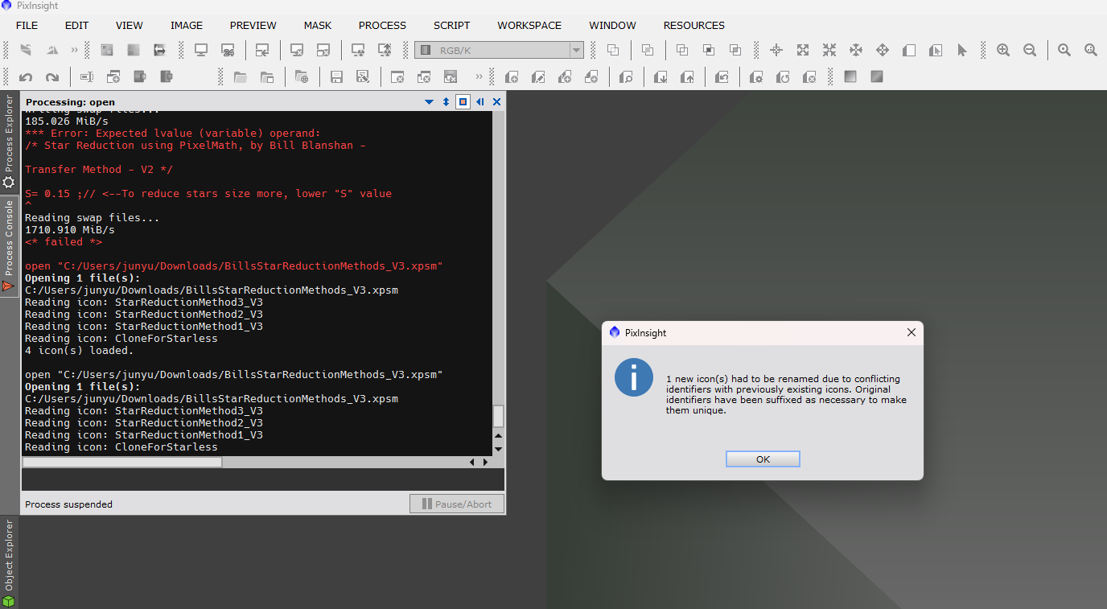Click the collapse-inward arrows icon

pos(830,50)
